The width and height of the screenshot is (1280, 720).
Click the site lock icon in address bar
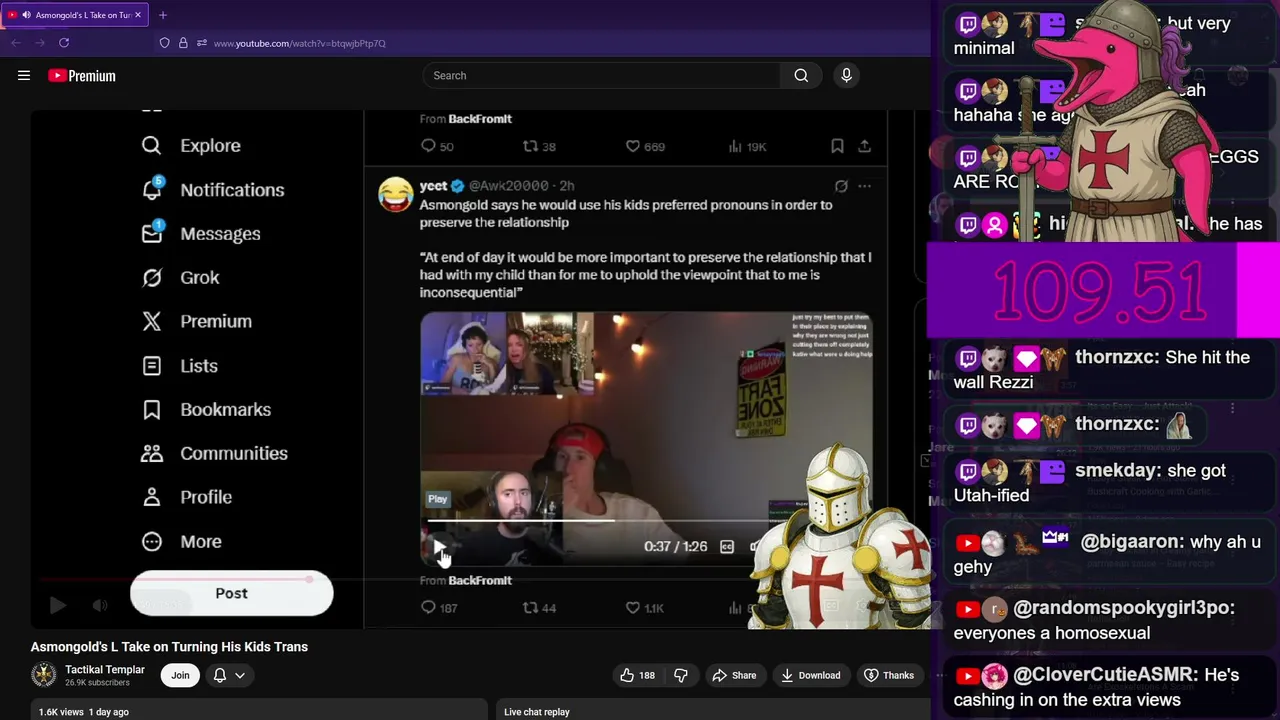[183, 43]
